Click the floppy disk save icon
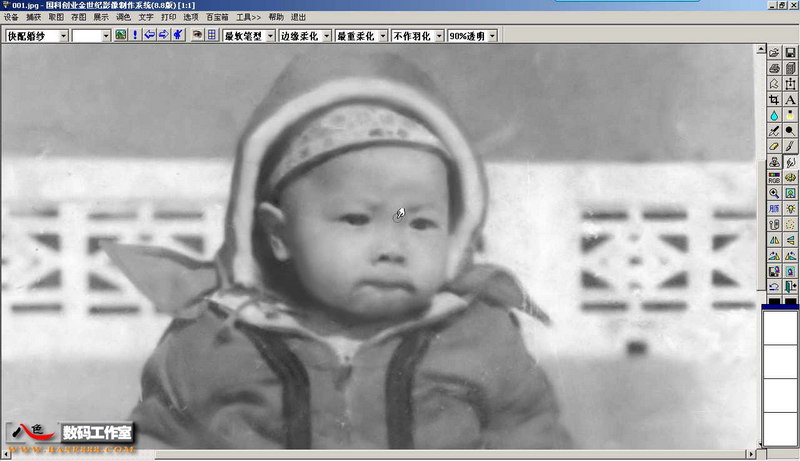Image resolution: width=800 pixels, height=461 pixels. tap(790, 53)
